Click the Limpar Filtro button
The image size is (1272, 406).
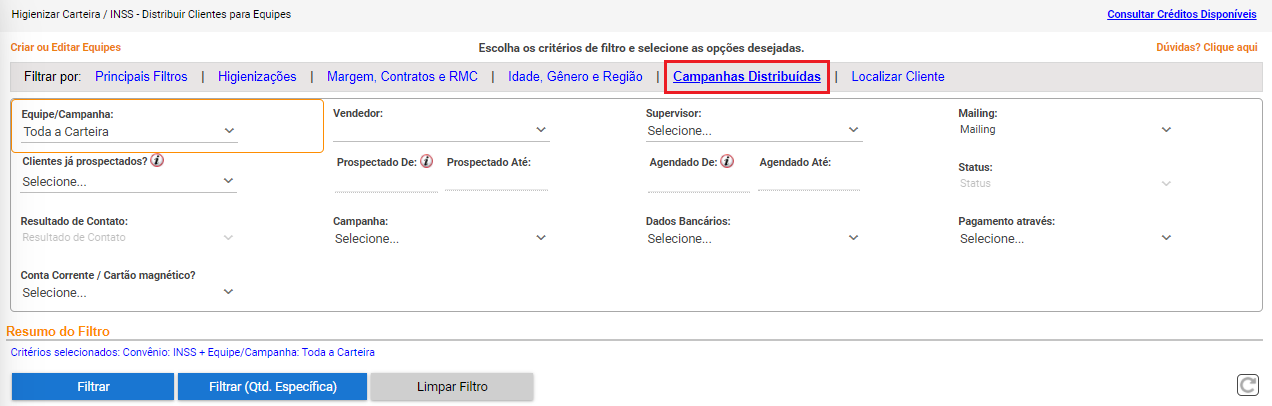coord(452,386)
